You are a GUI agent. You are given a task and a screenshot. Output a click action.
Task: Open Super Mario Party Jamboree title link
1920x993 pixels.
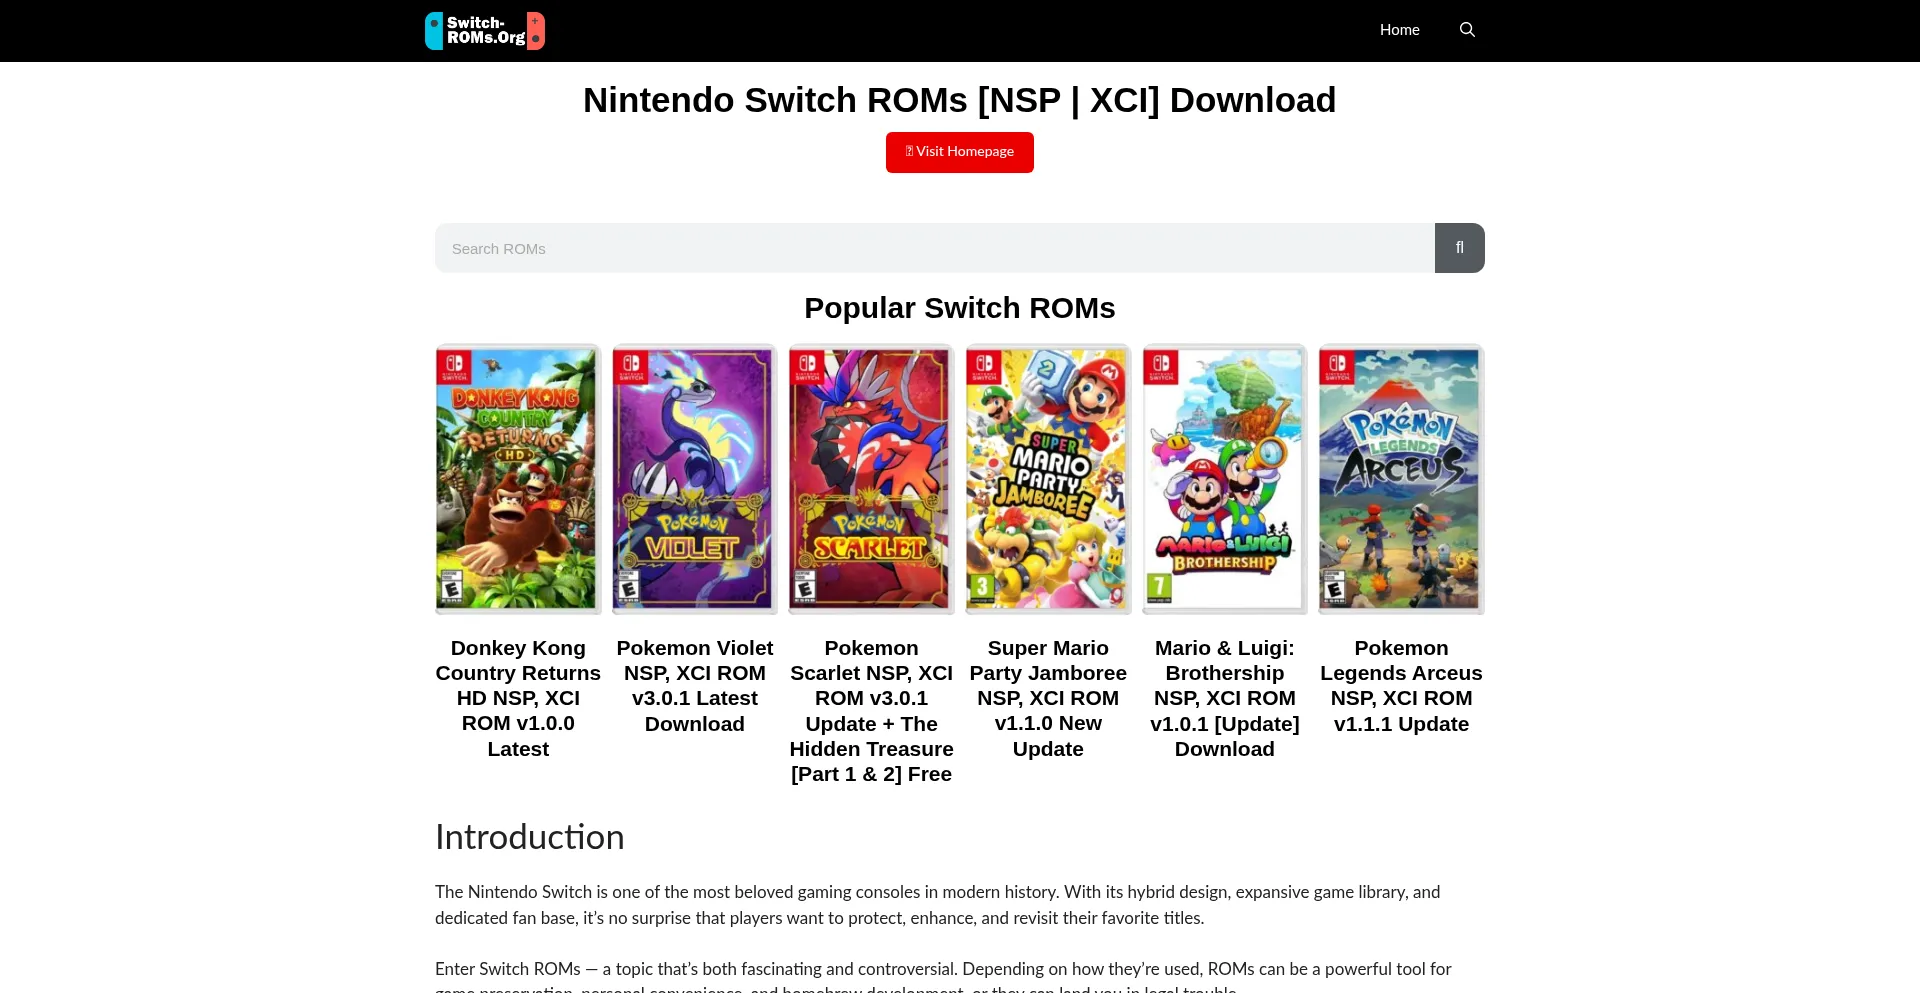point(1048,698)
